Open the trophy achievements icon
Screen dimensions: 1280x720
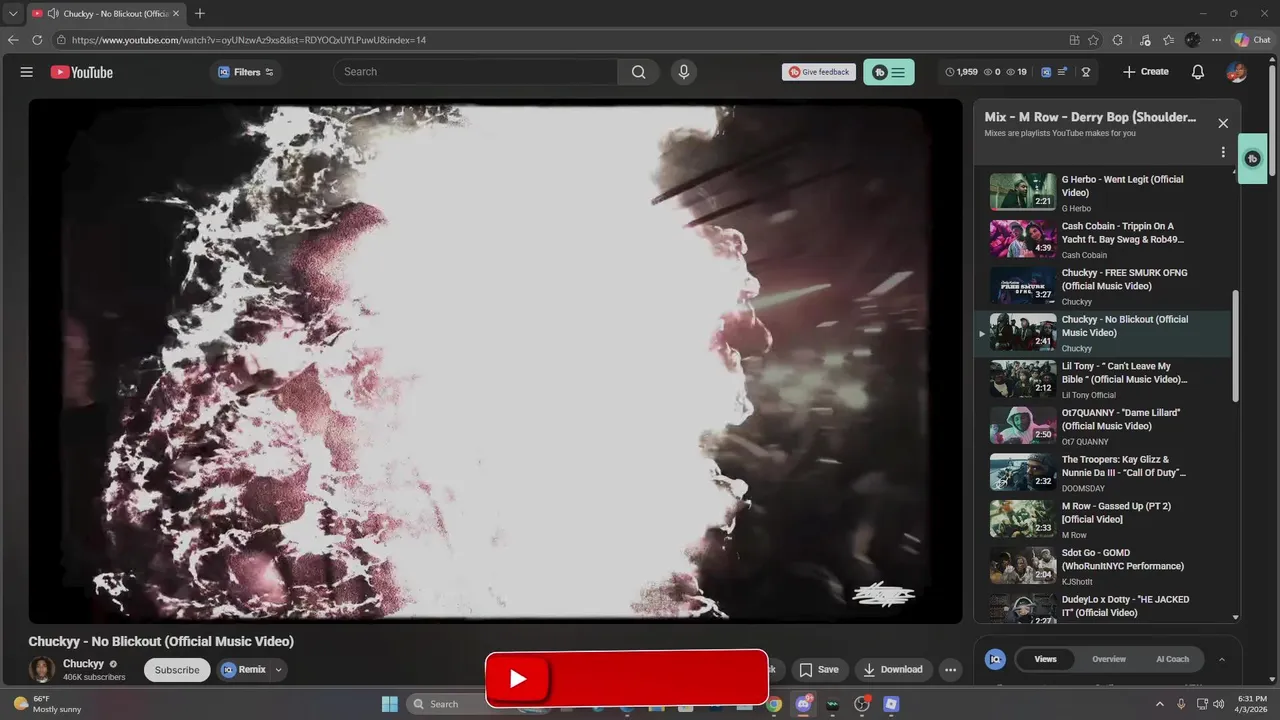[1086, 72]
